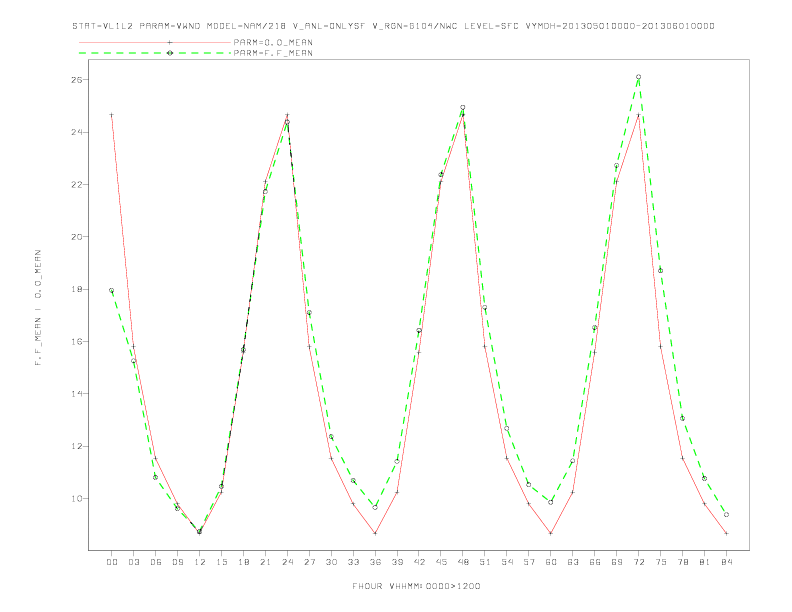The height and width of the screenshot is (612, 792).
Task: Click x-axis tick label 30
Action: pyautogui.click(x=331, y=562)
